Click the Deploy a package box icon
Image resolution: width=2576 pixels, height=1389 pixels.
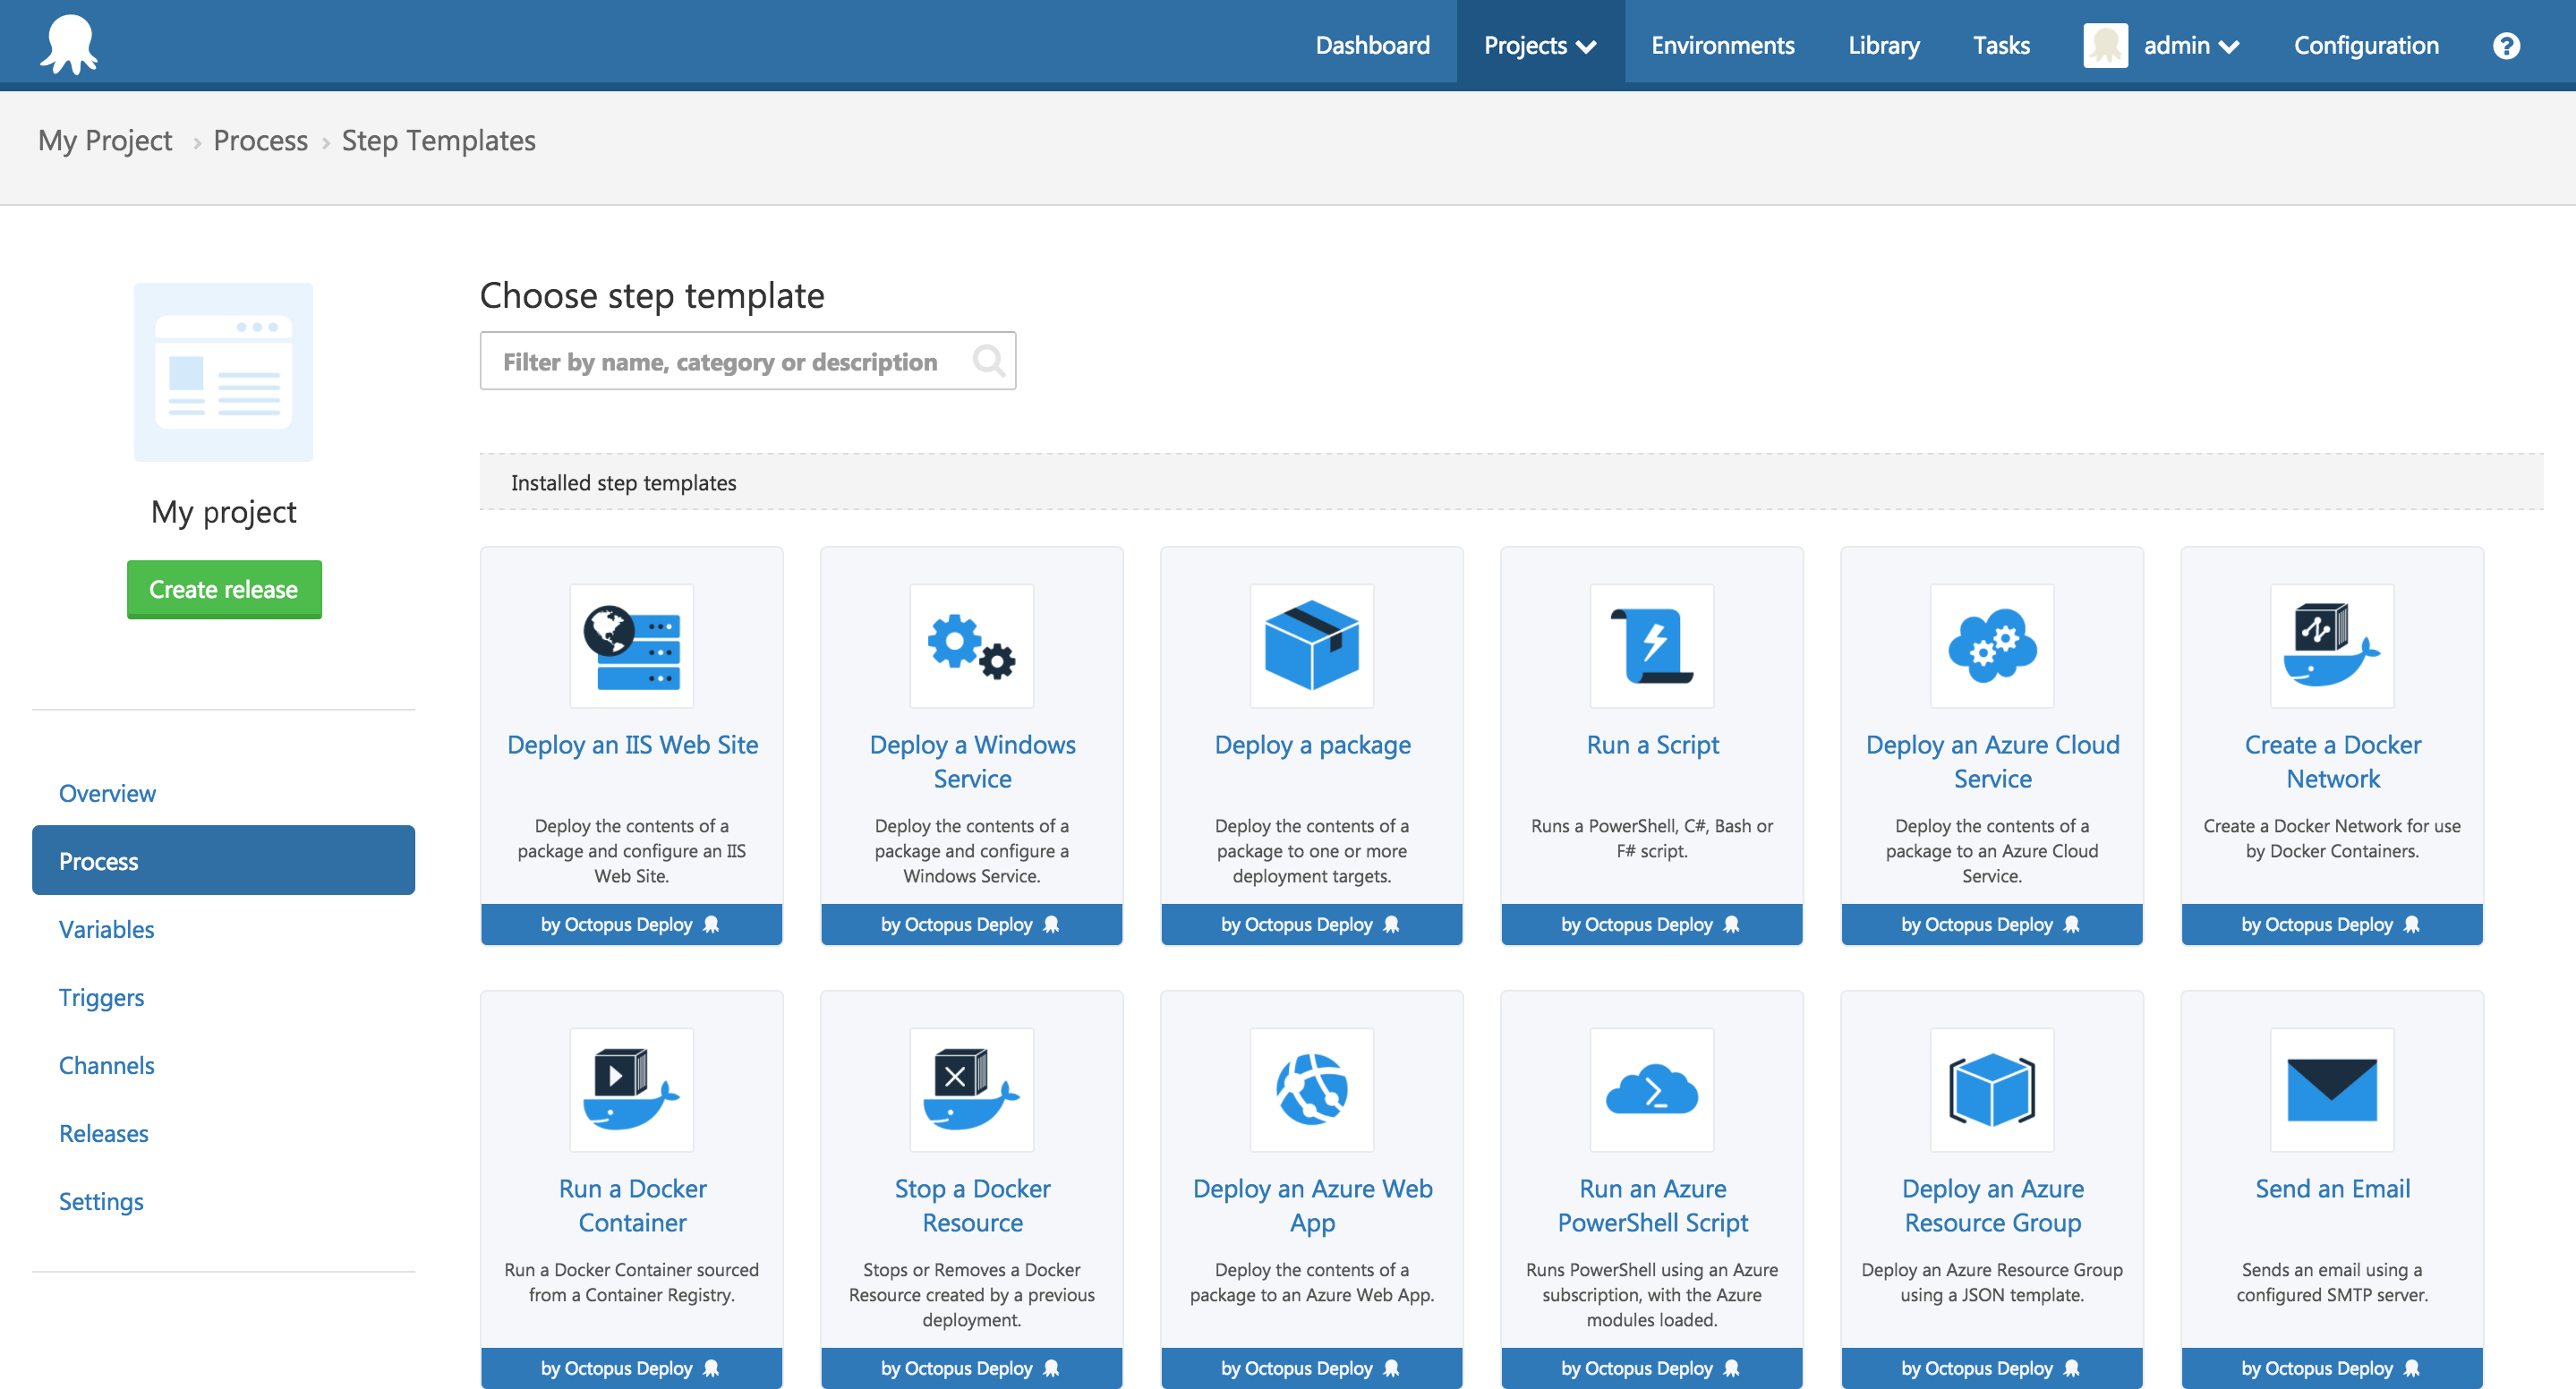tap(1311, 646)
